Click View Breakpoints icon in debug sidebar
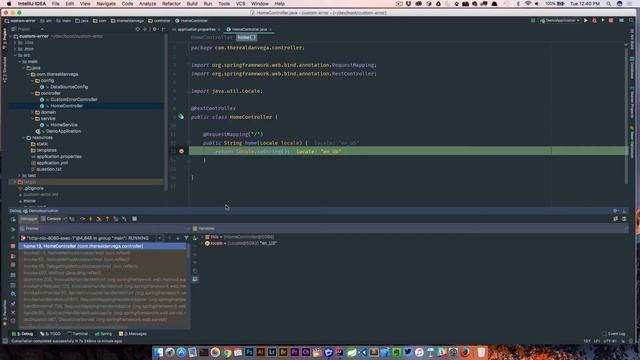640x360 pixels. click(13, 256)
